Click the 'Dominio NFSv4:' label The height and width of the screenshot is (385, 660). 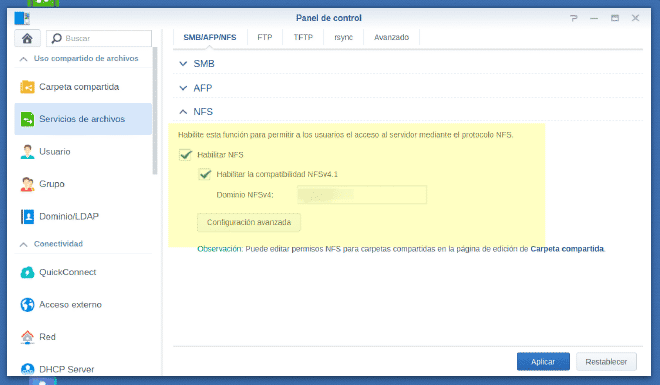(x=245, y=195)
